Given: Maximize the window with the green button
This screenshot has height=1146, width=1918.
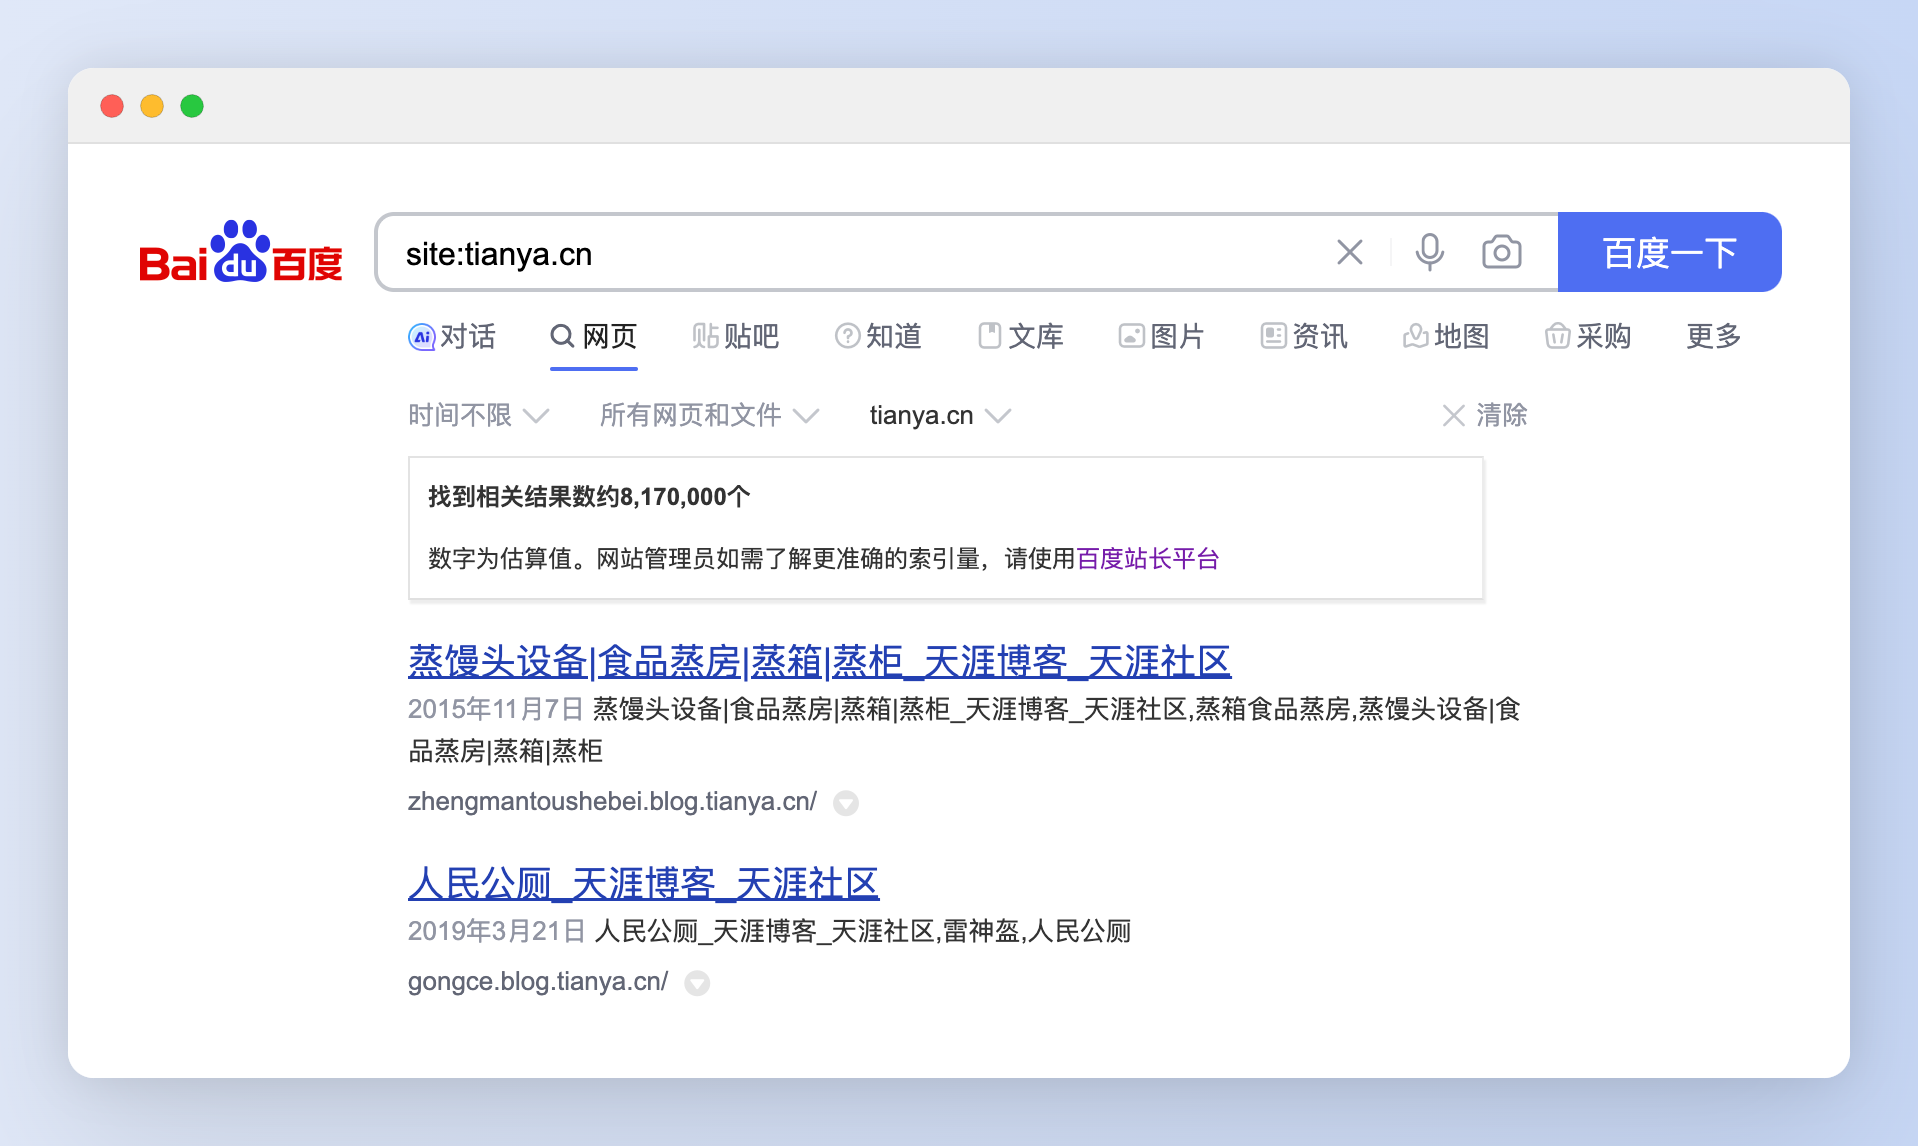Looking at the screenshot, I should click(x=192, y=106).
